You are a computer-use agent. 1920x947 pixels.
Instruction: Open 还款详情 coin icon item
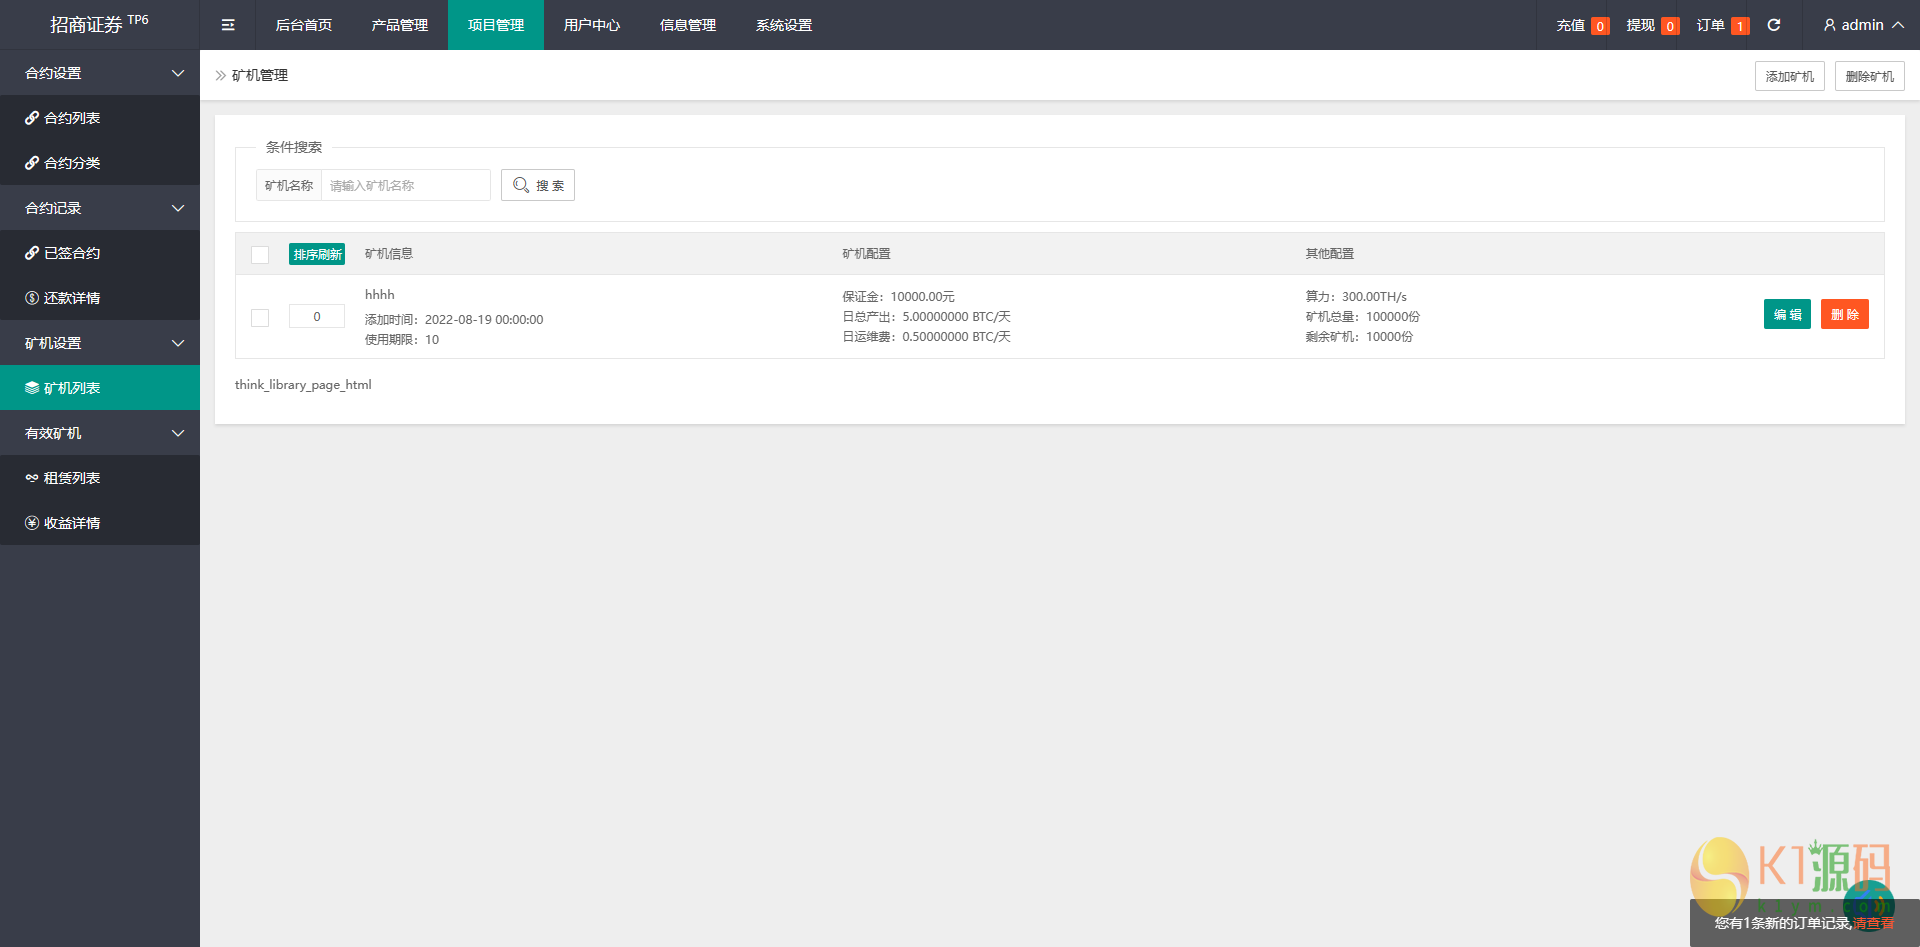tap(32, 298)
